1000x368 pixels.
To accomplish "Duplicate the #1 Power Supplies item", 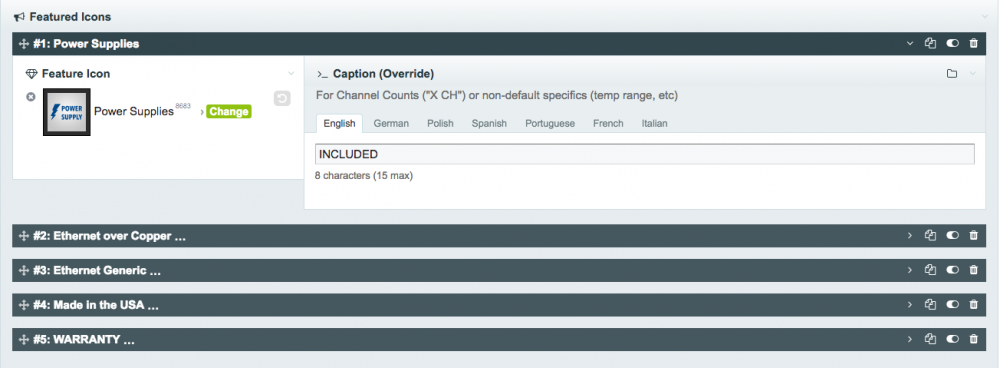I will coord(930,43).
